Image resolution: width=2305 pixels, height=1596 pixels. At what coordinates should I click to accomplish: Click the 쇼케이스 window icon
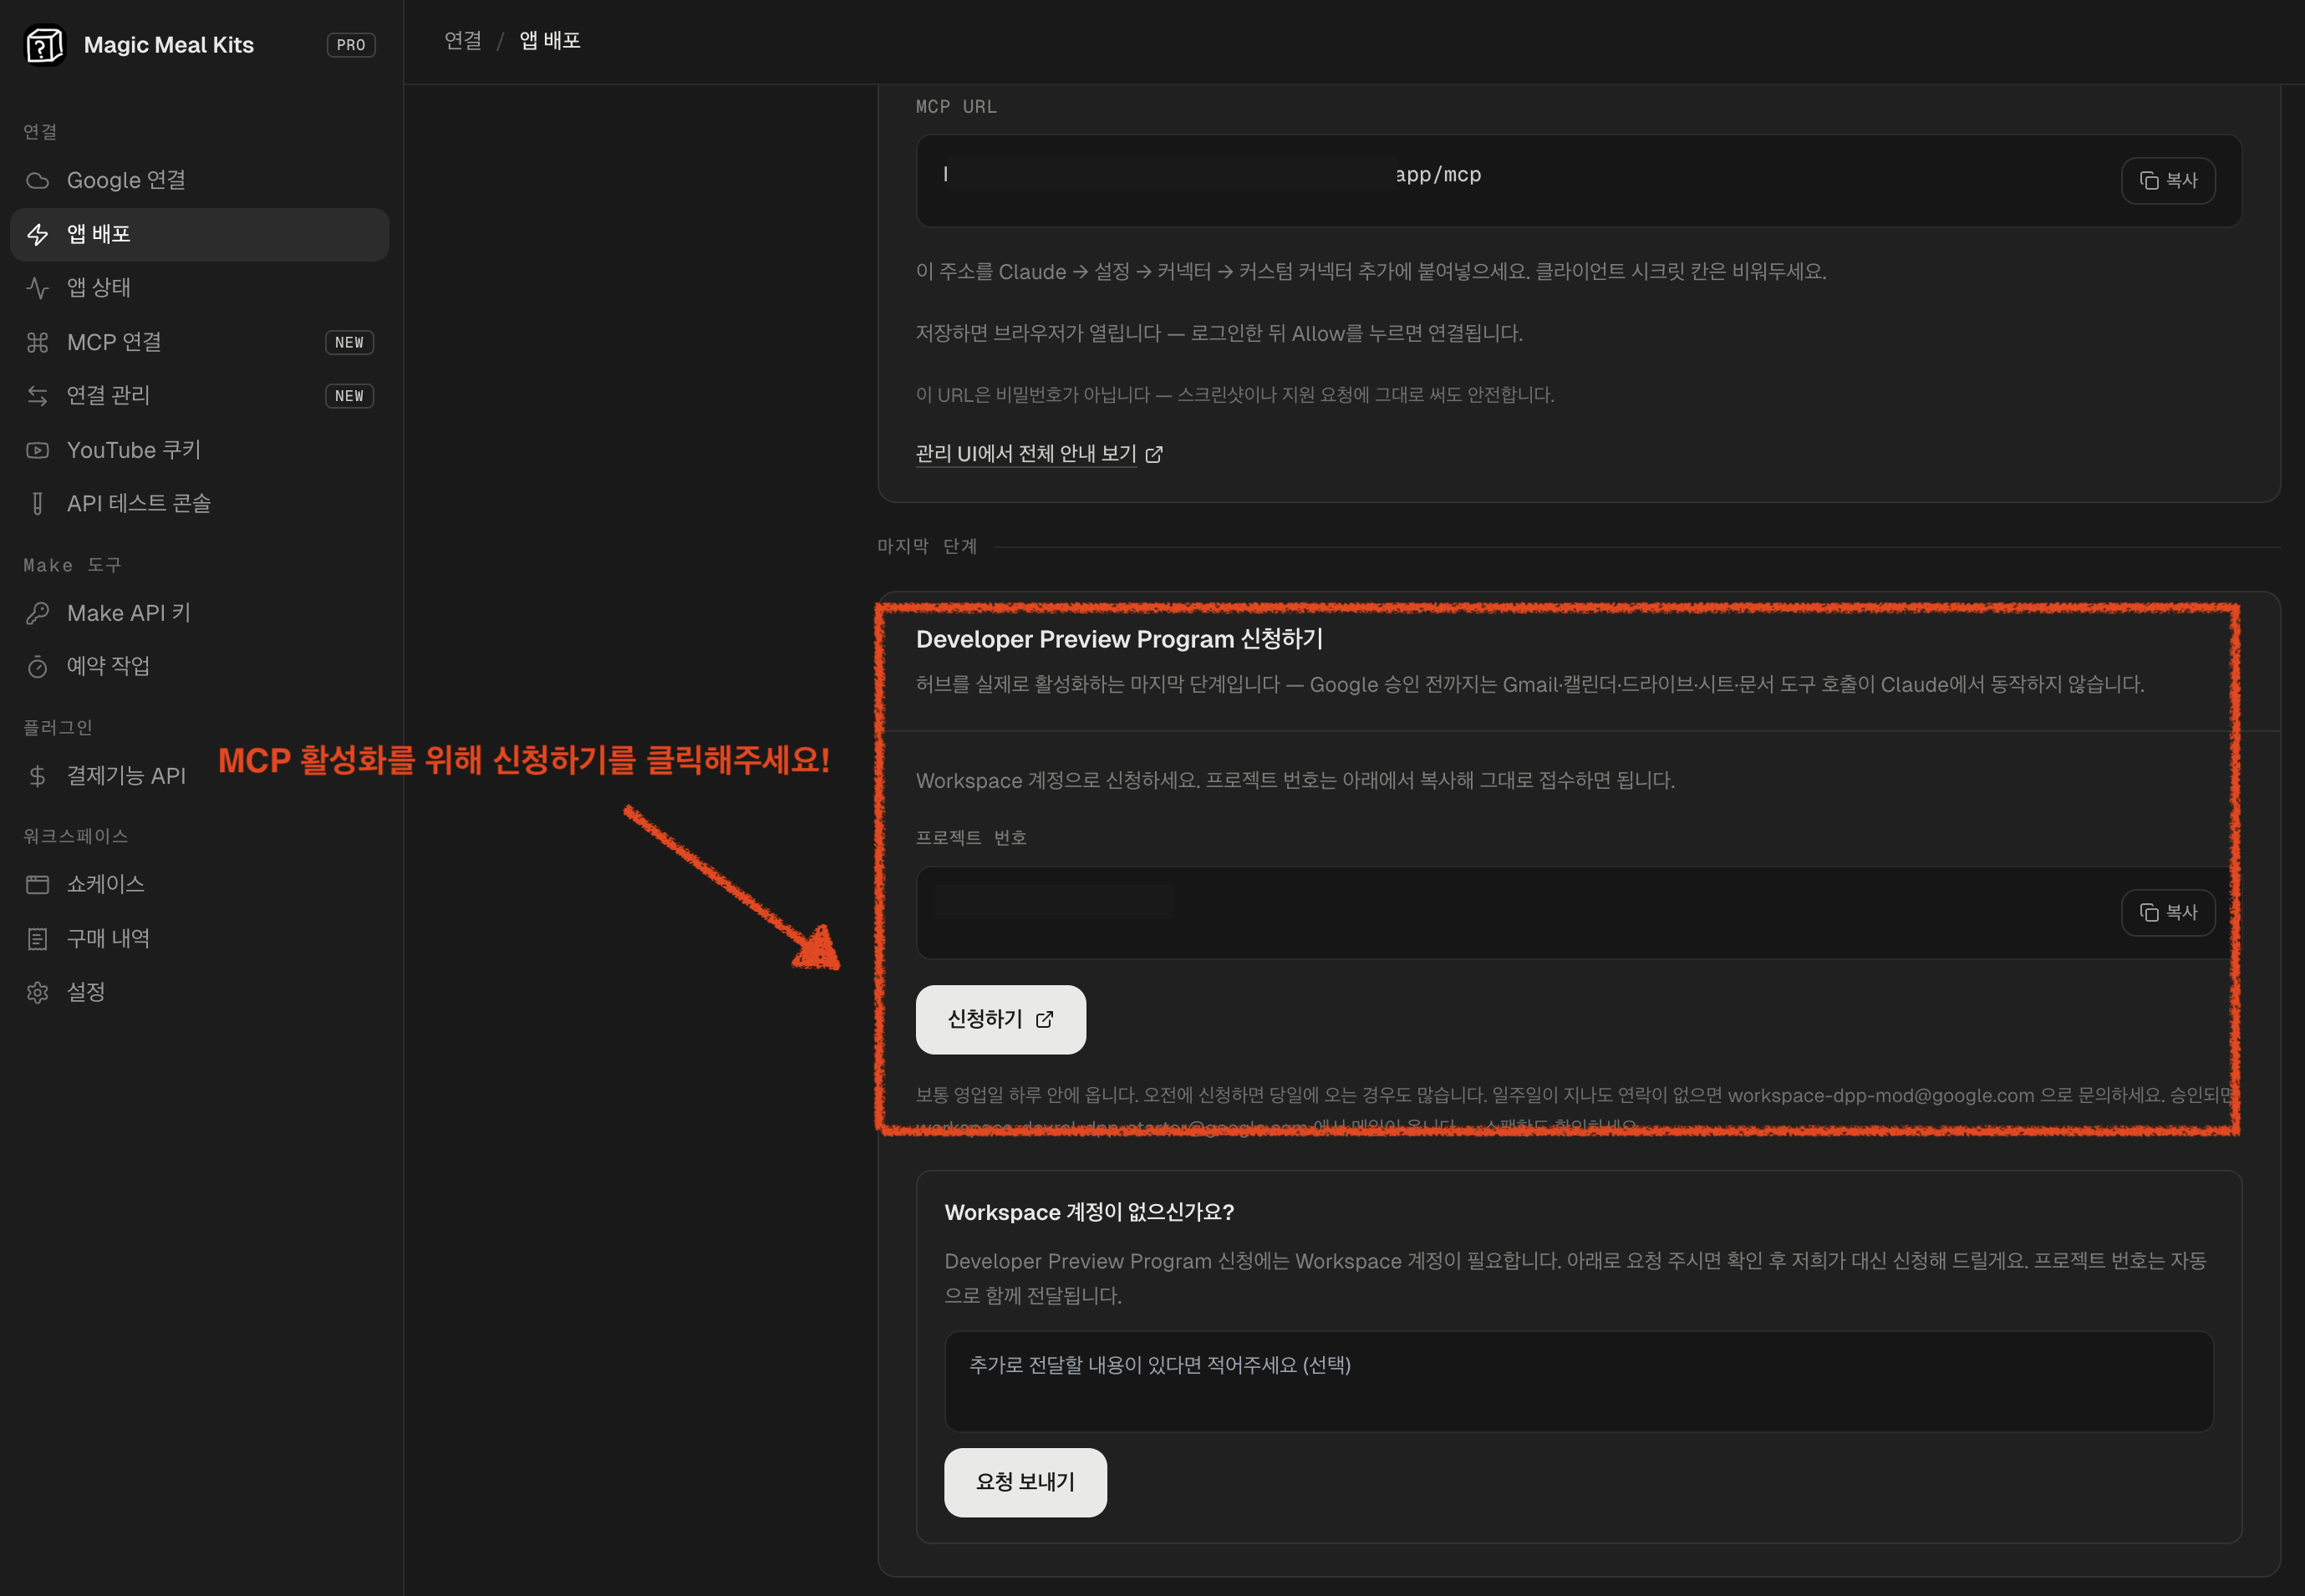(38, 885)
